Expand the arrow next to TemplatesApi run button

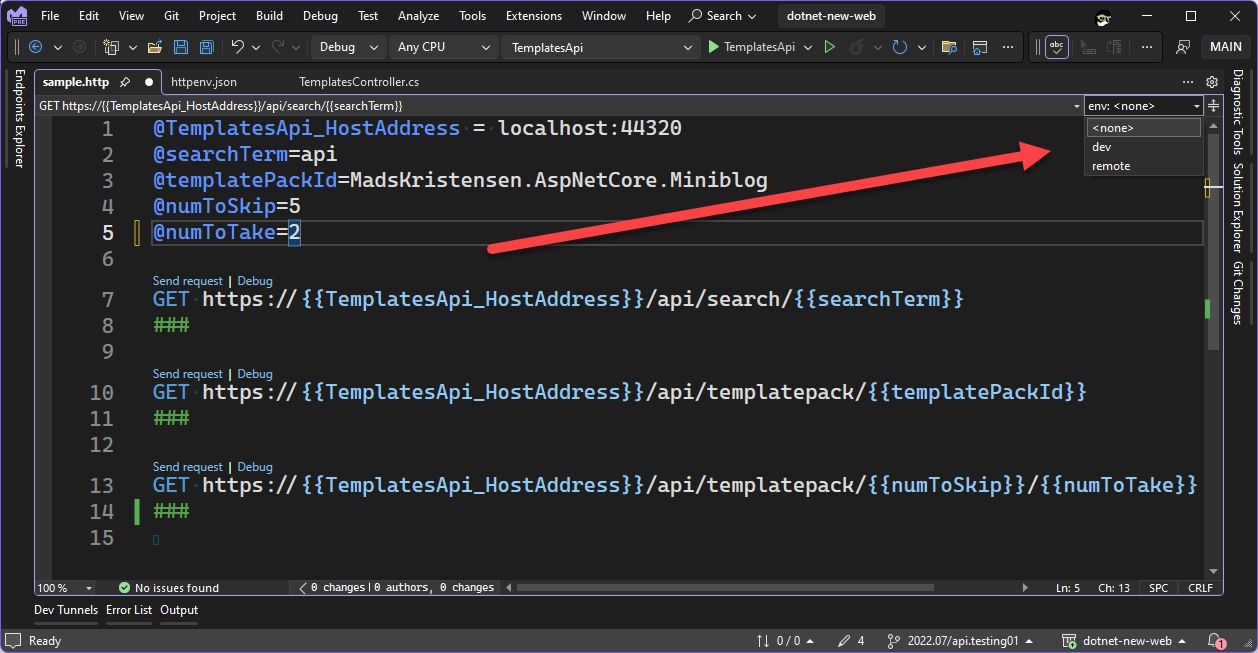click(x=806, y=47)
